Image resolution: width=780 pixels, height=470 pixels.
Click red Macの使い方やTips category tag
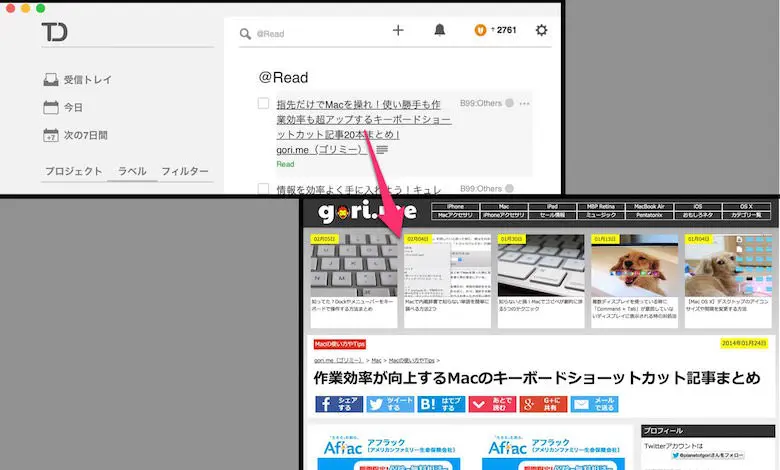340,344
